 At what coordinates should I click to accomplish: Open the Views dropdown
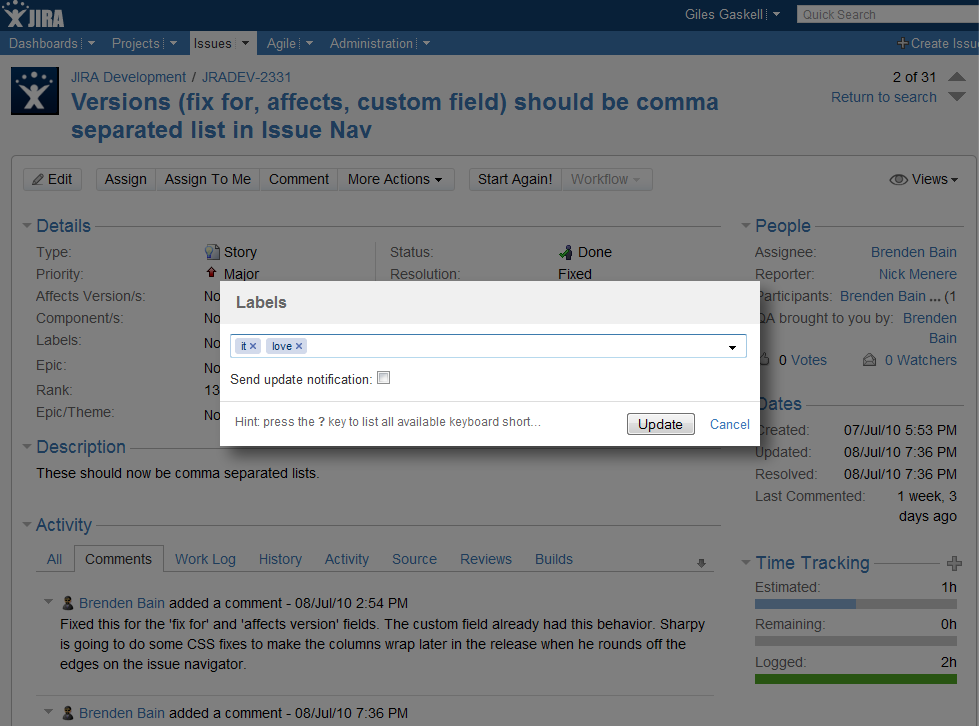[923, 179]
